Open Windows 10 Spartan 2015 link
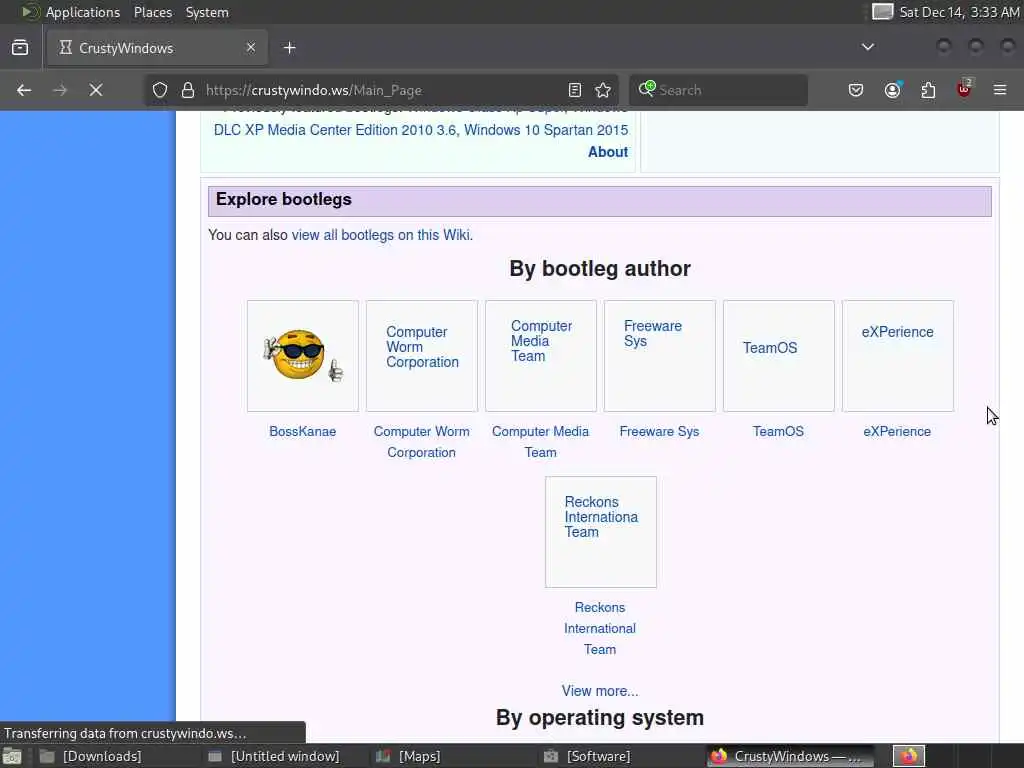Screen dimensions: 1024x768 pyautogui.click(x=546, y=130)
